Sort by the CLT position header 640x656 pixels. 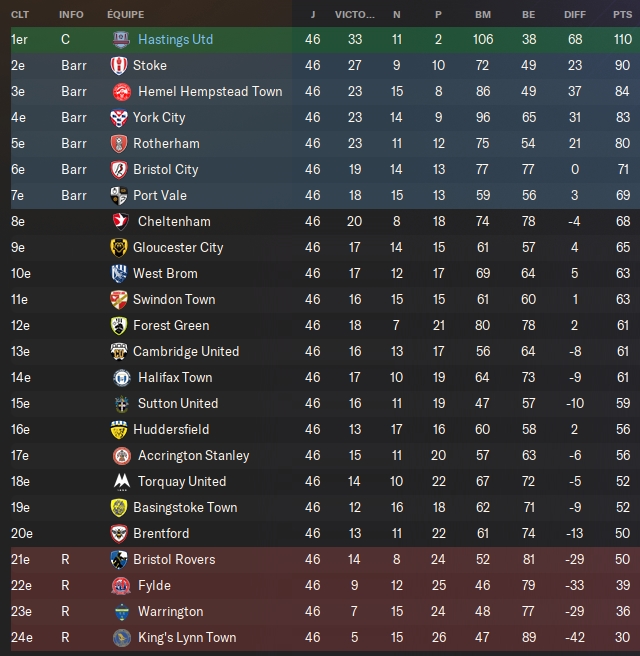[x=20, y=15]
